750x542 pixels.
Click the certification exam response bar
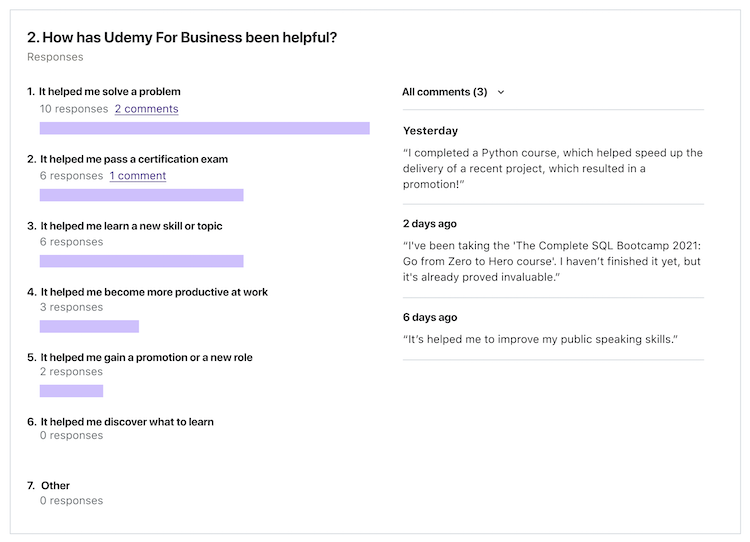click(141, 195)
